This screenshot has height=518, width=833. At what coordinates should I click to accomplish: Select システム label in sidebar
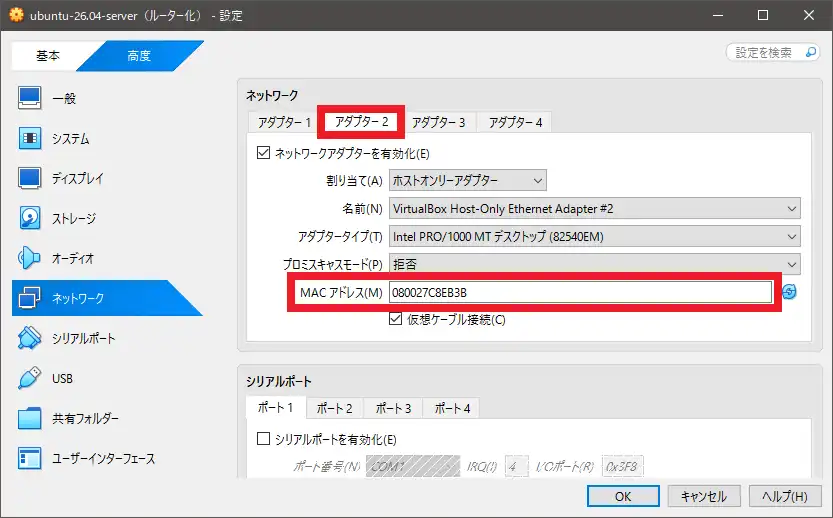pyautogui.click(x=71, y=139)
